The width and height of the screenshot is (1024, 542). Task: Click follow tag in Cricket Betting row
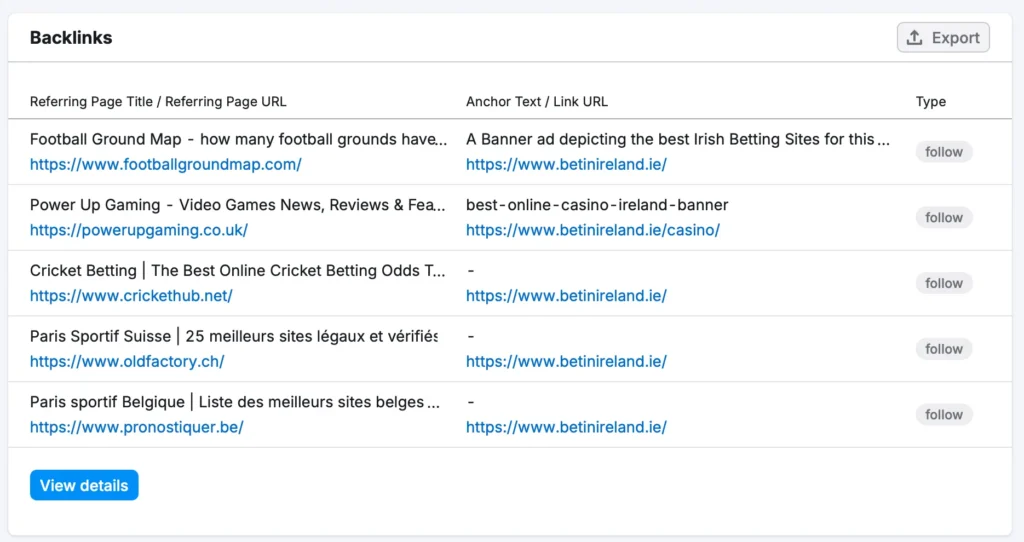pyautogui.click(x=944, y=283)
